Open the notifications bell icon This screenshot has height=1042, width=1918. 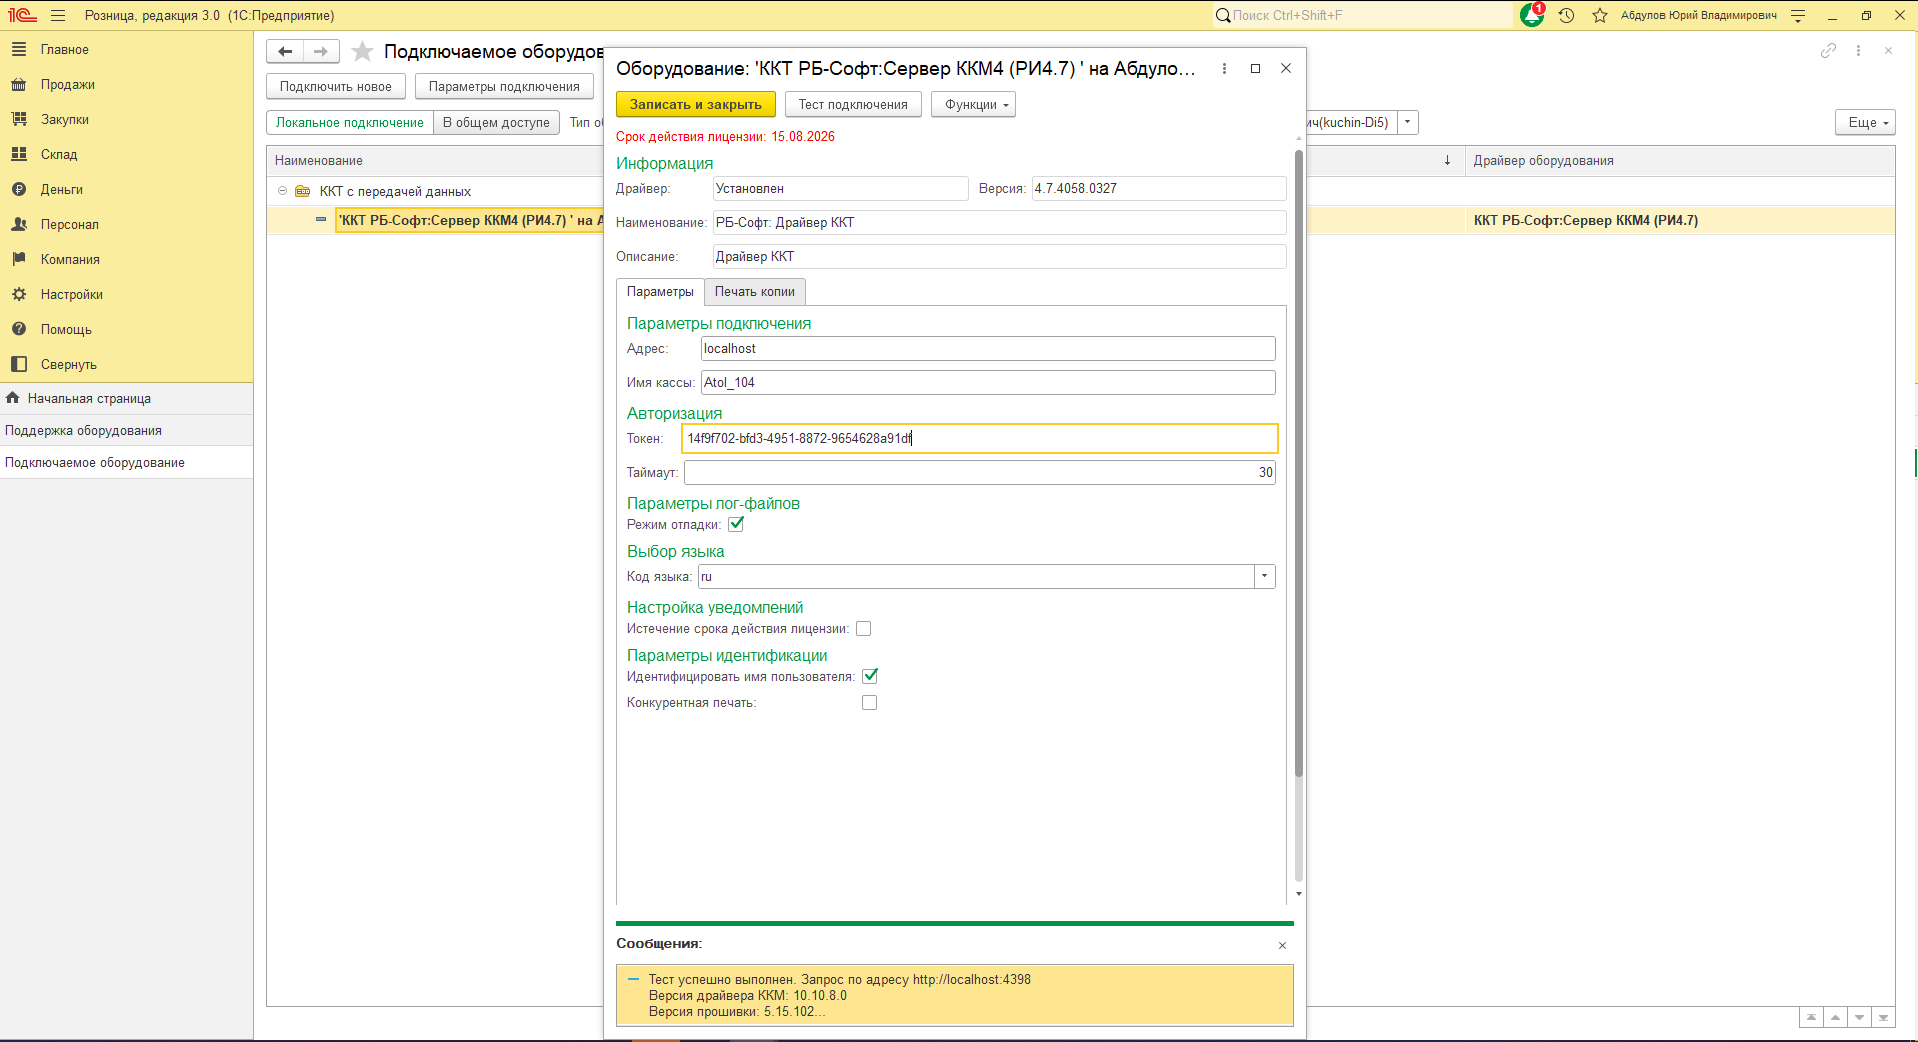pos(1532,15)
